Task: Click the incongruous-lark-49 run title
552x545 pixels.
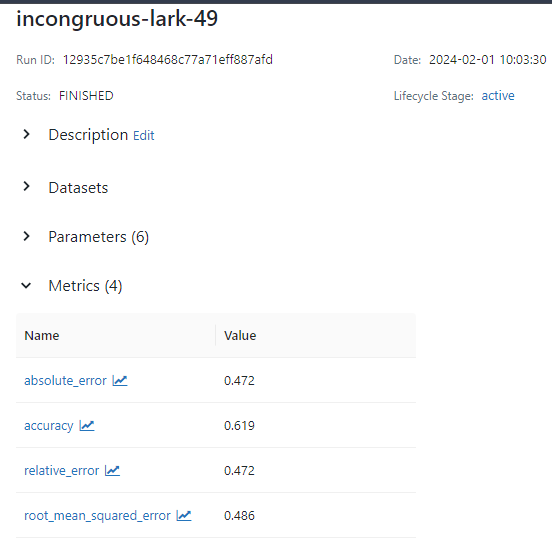Action: point(117,18)
